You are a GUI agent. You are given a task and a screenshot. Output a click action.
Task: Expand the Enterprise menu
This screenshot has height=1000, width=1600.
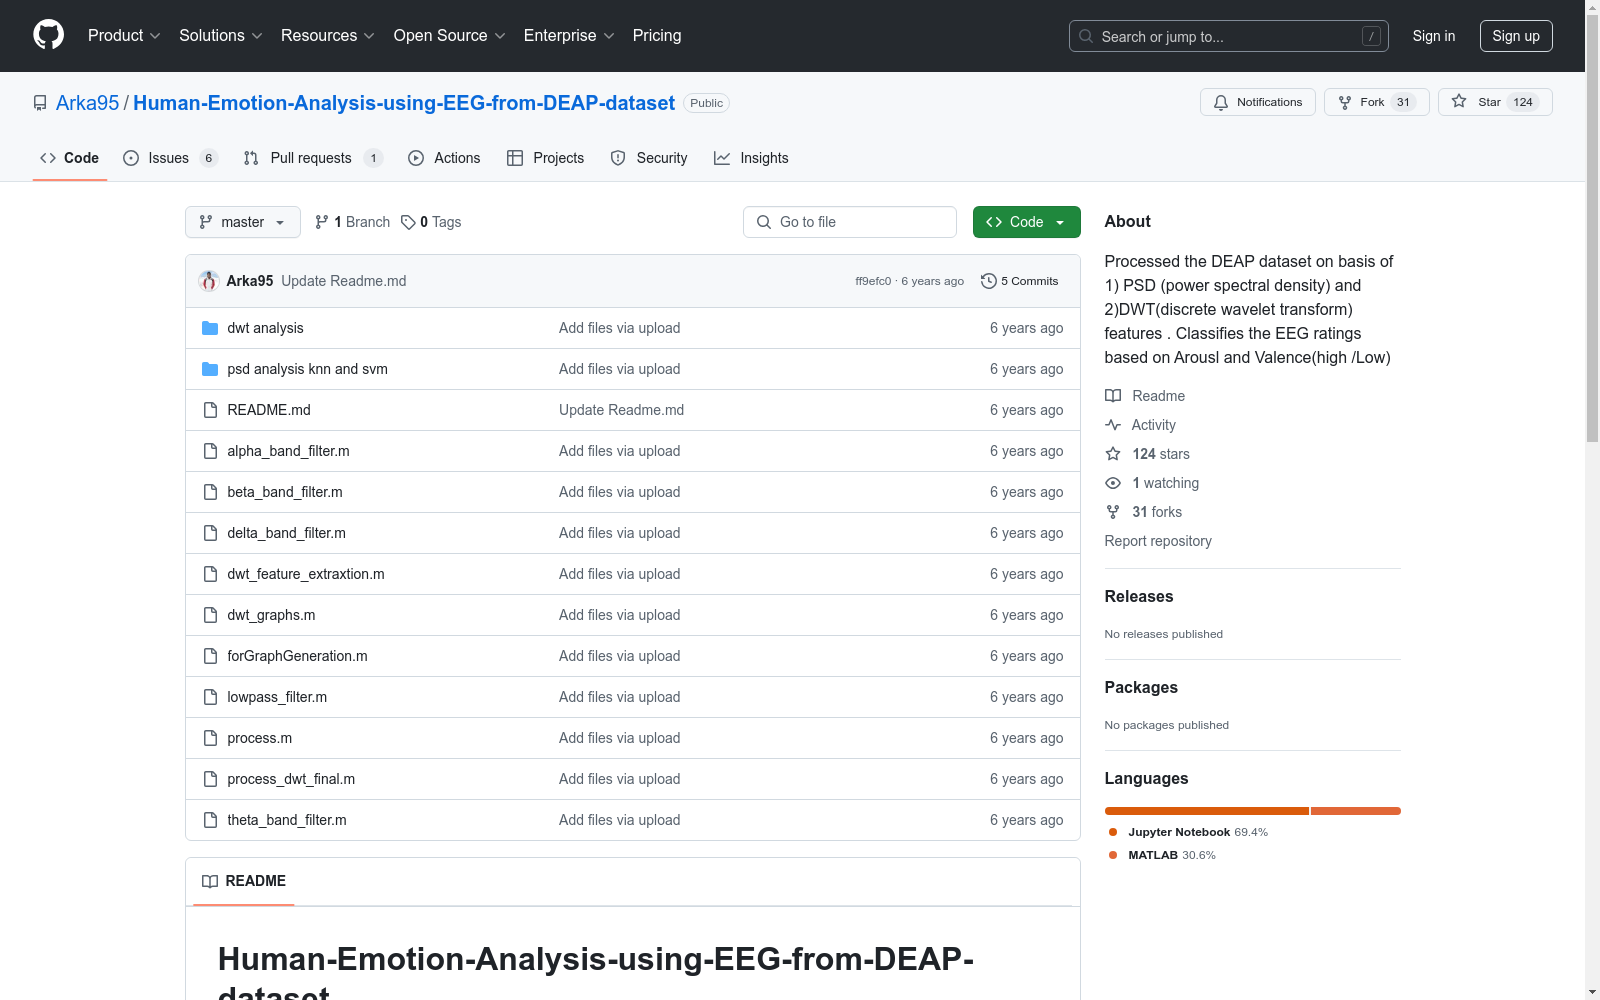click(x=569, y=36)
